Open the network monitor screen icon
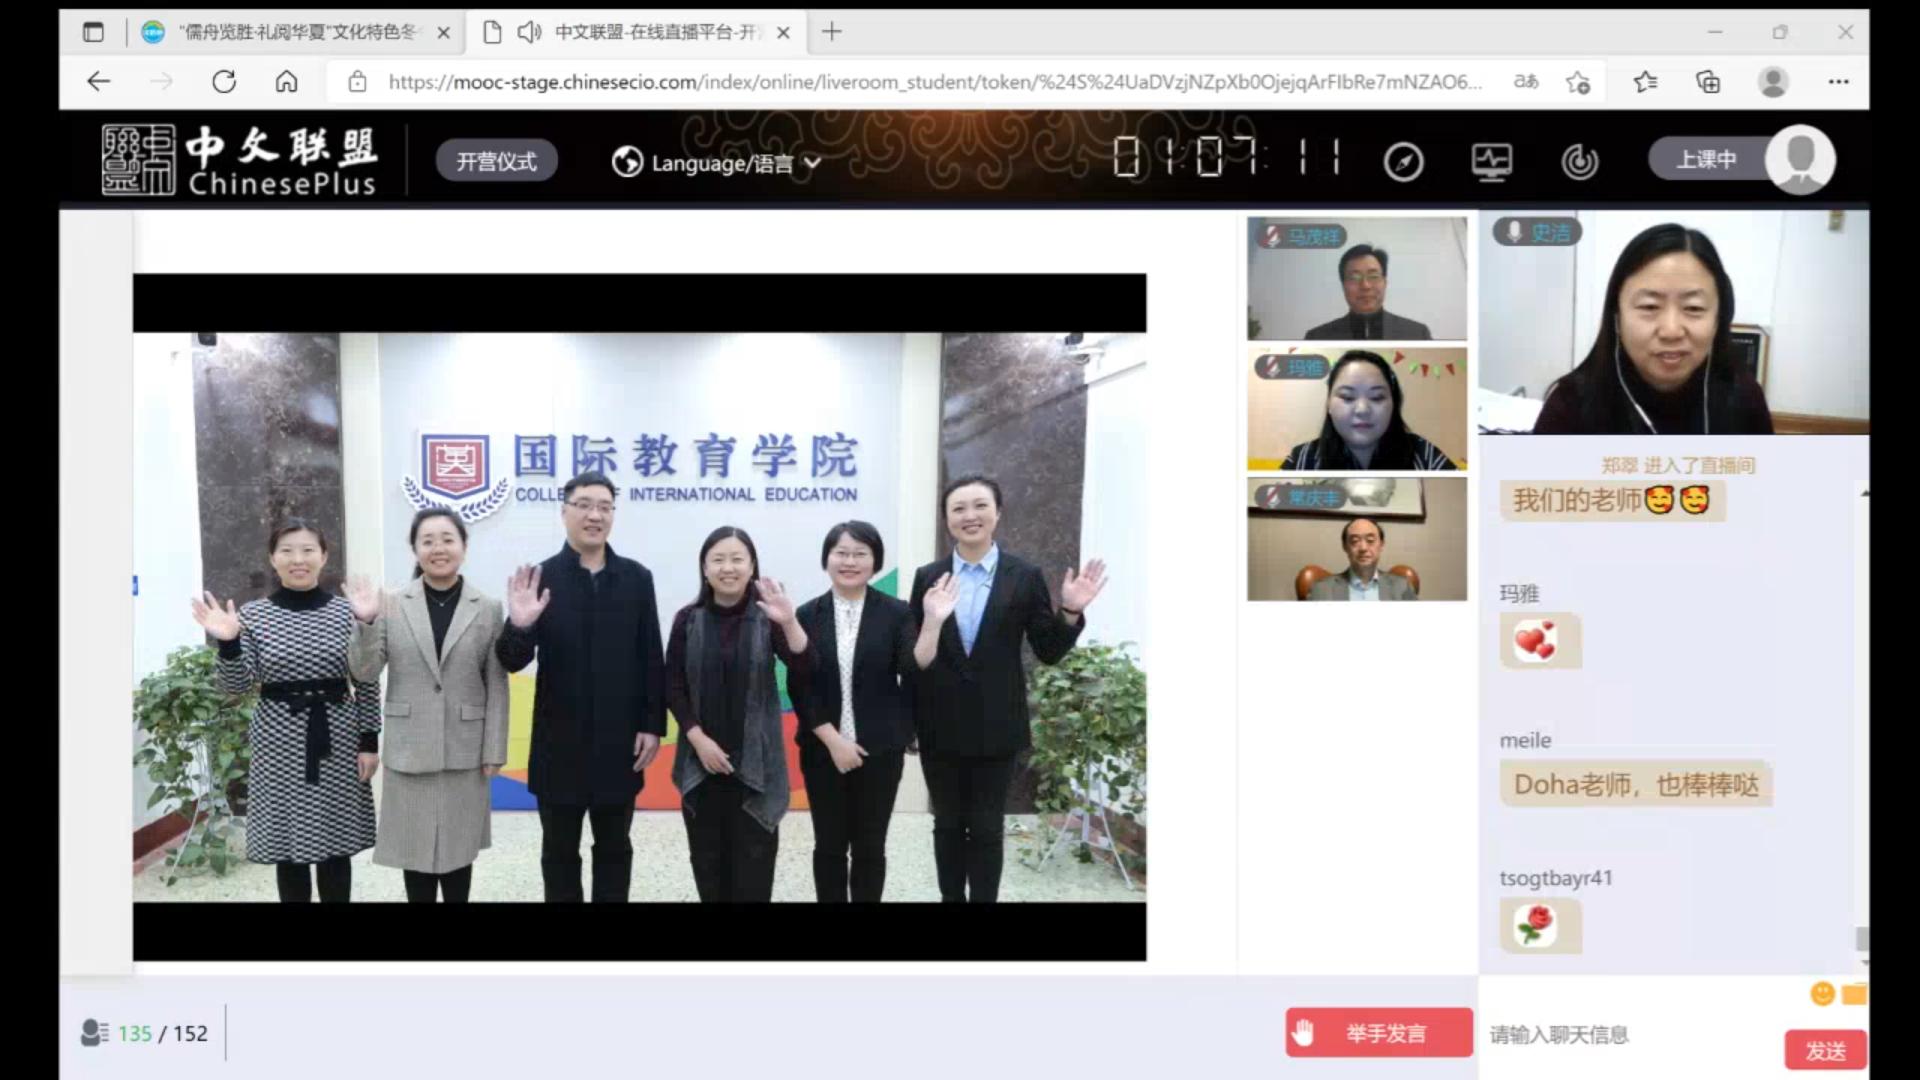 [x=1491, y=162]
